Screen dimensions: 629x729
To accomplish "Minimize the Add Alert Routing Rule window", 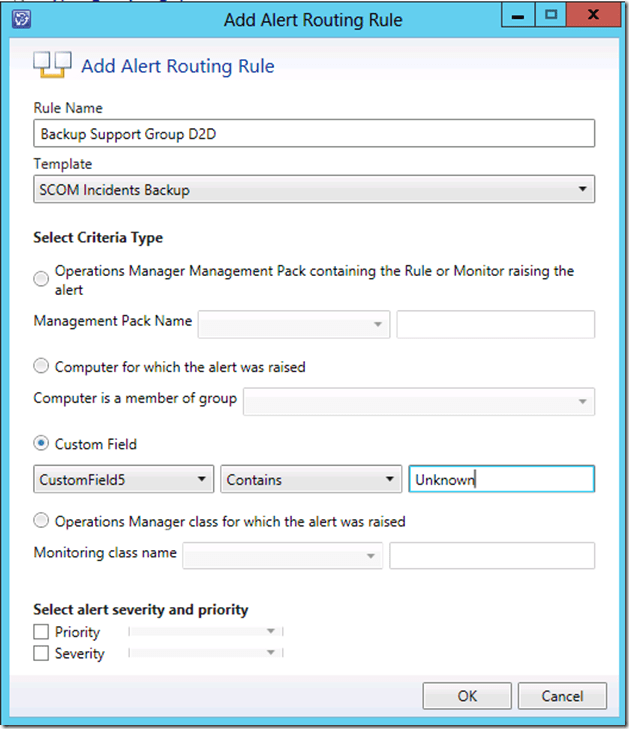I will (514, 16).
